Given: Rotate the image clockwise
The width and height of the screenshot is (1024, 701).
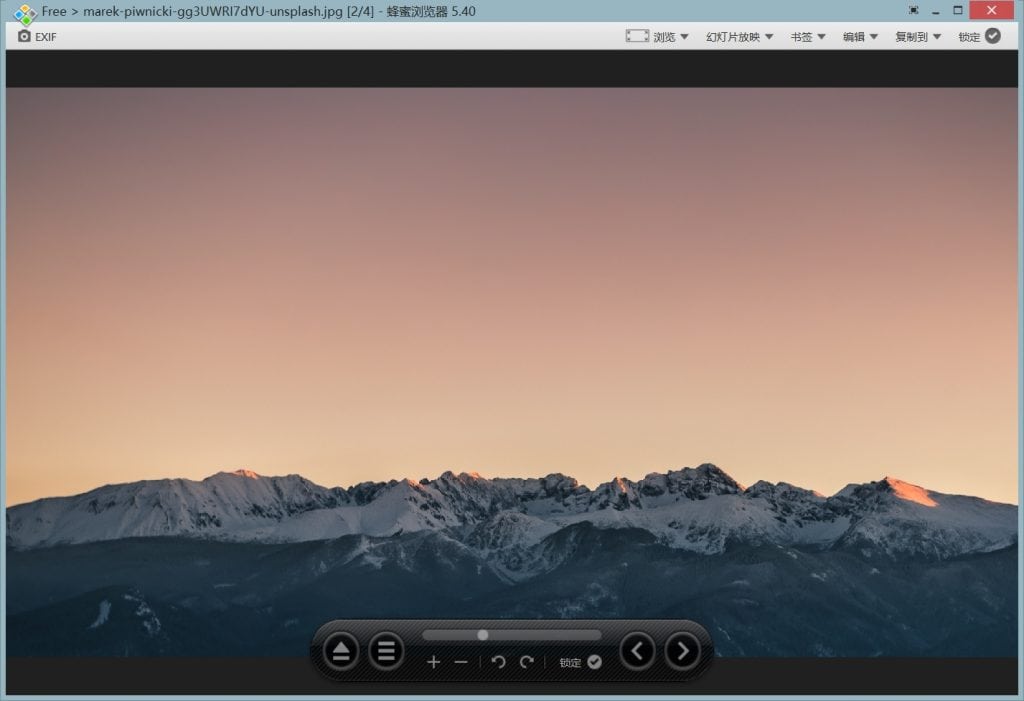Looking at the screenshot, I should click(526, 662).
